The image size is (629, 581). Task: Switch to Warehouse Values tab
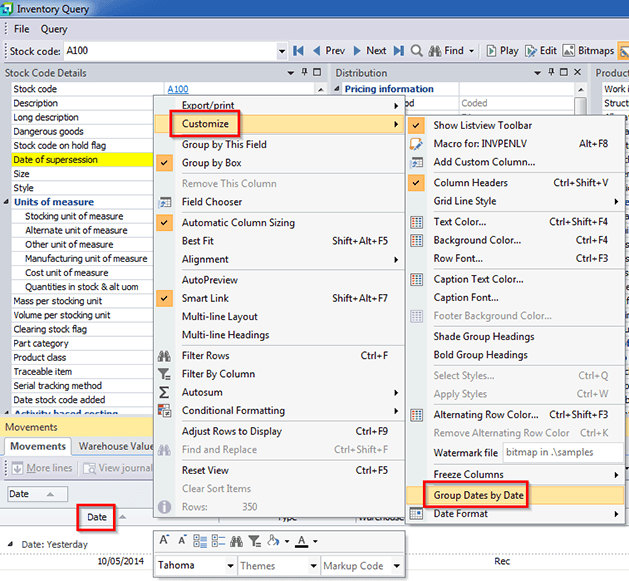click(116, 446)
